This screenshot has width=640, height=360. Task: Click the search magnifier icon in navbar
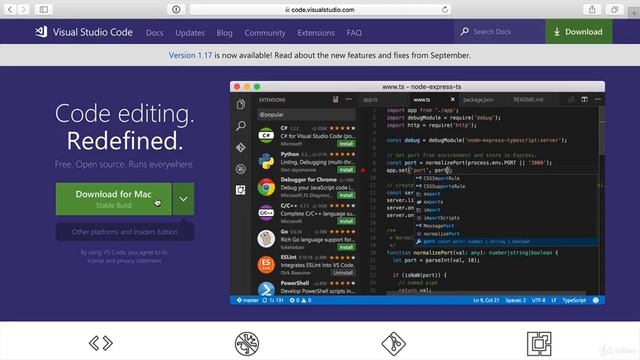click(x=464, y=31)
